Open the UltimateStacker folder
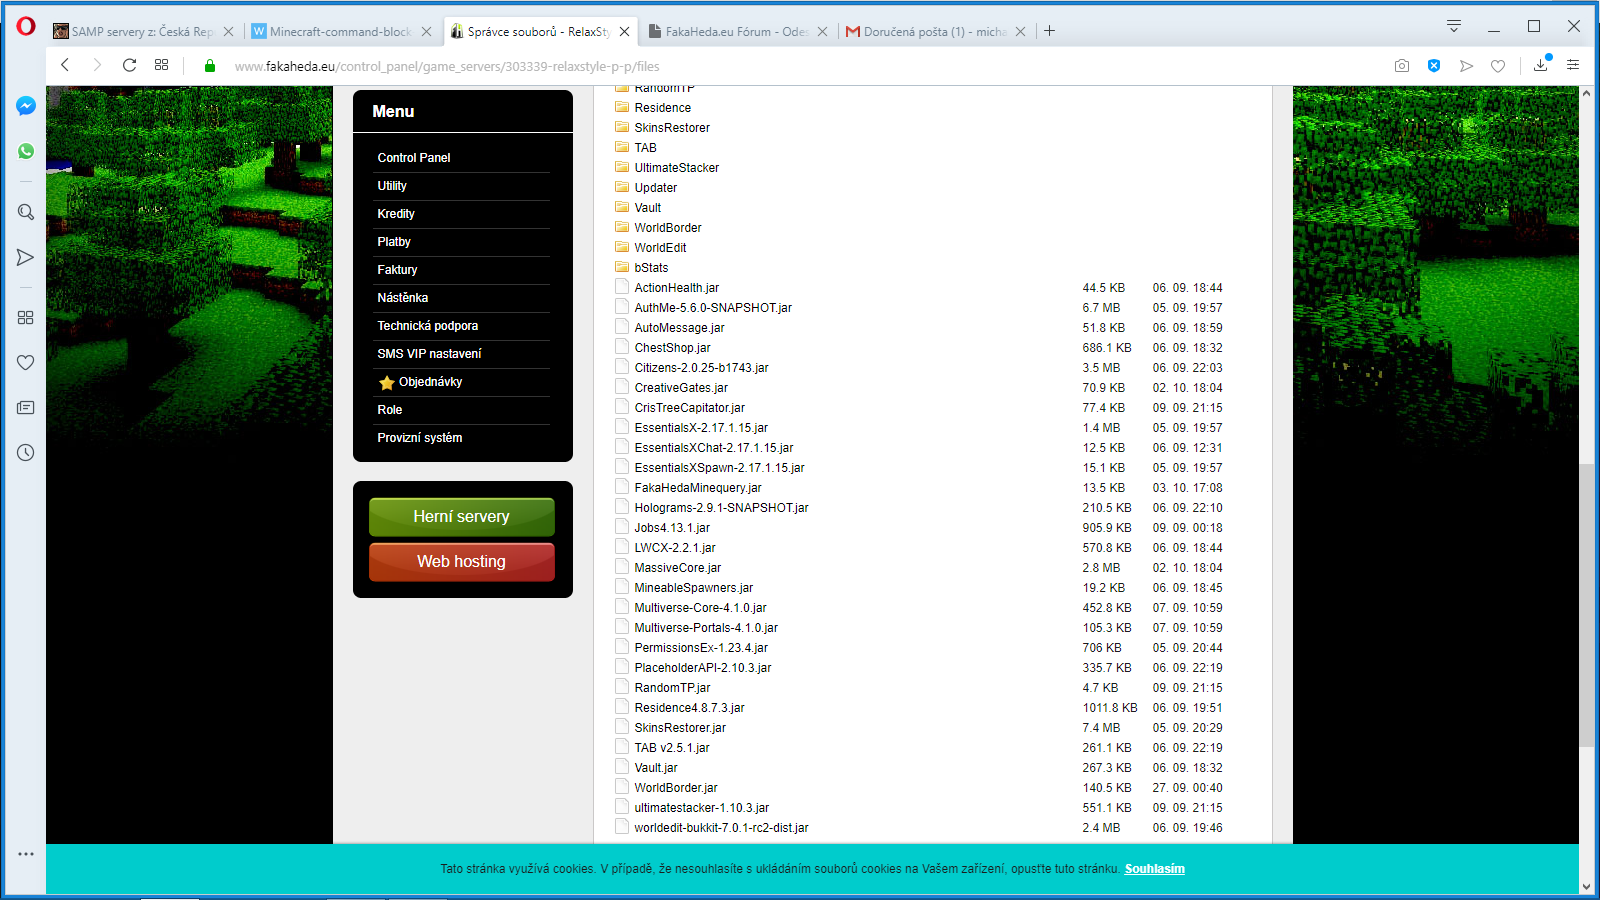Viewport: 1600px width, 900px height. coord(676,168)
